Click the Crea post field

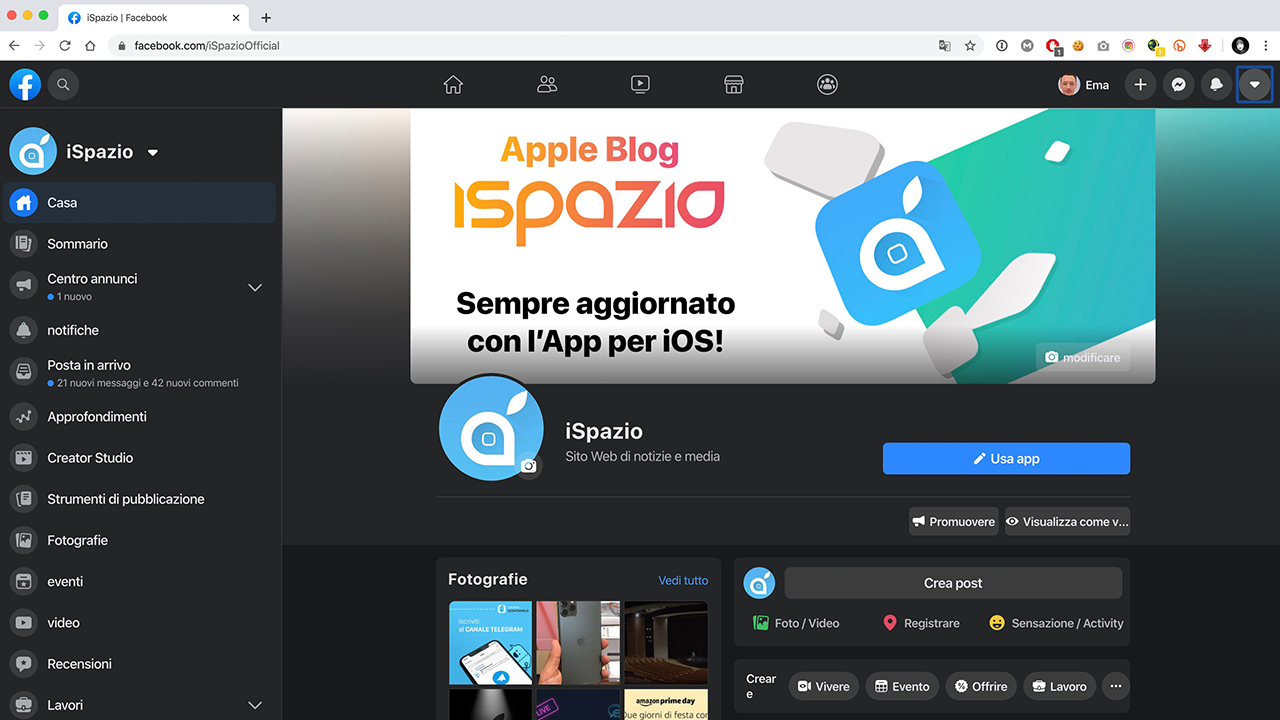pyautogui.click(x=953, y=583)
